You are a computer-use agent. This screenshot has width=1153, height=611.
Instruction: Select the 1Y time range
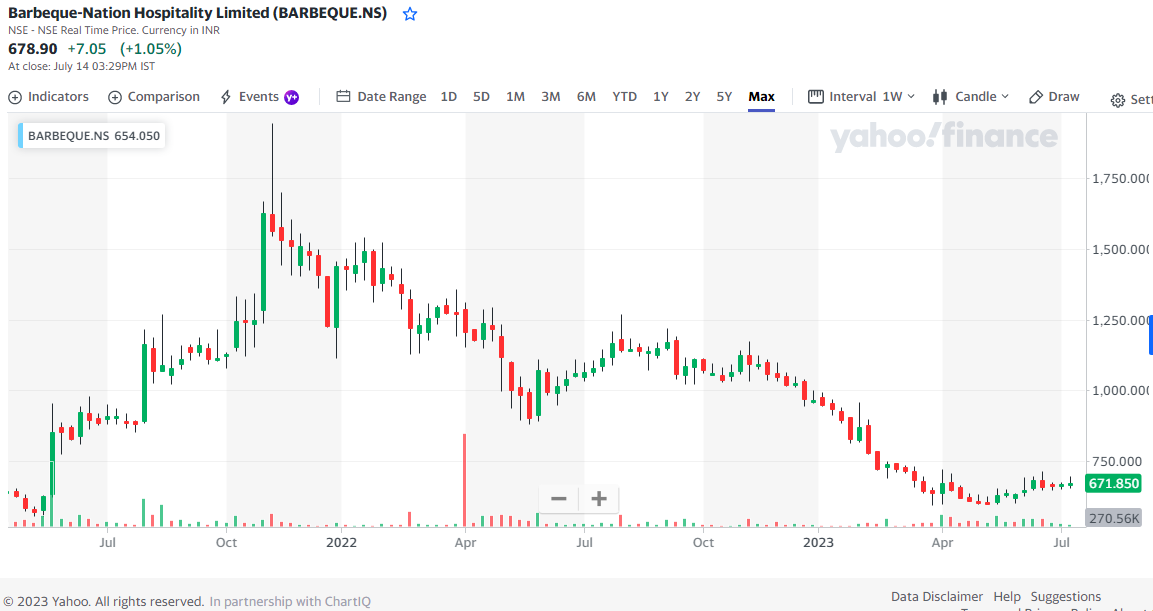pos(661,96)
